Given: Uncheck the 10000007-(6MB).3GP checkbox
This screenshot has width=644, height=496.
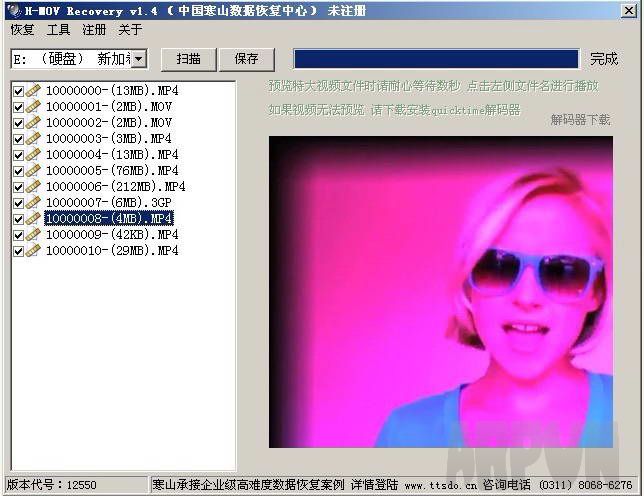Looking at the screenshot, I should click(x=18, y=203).
